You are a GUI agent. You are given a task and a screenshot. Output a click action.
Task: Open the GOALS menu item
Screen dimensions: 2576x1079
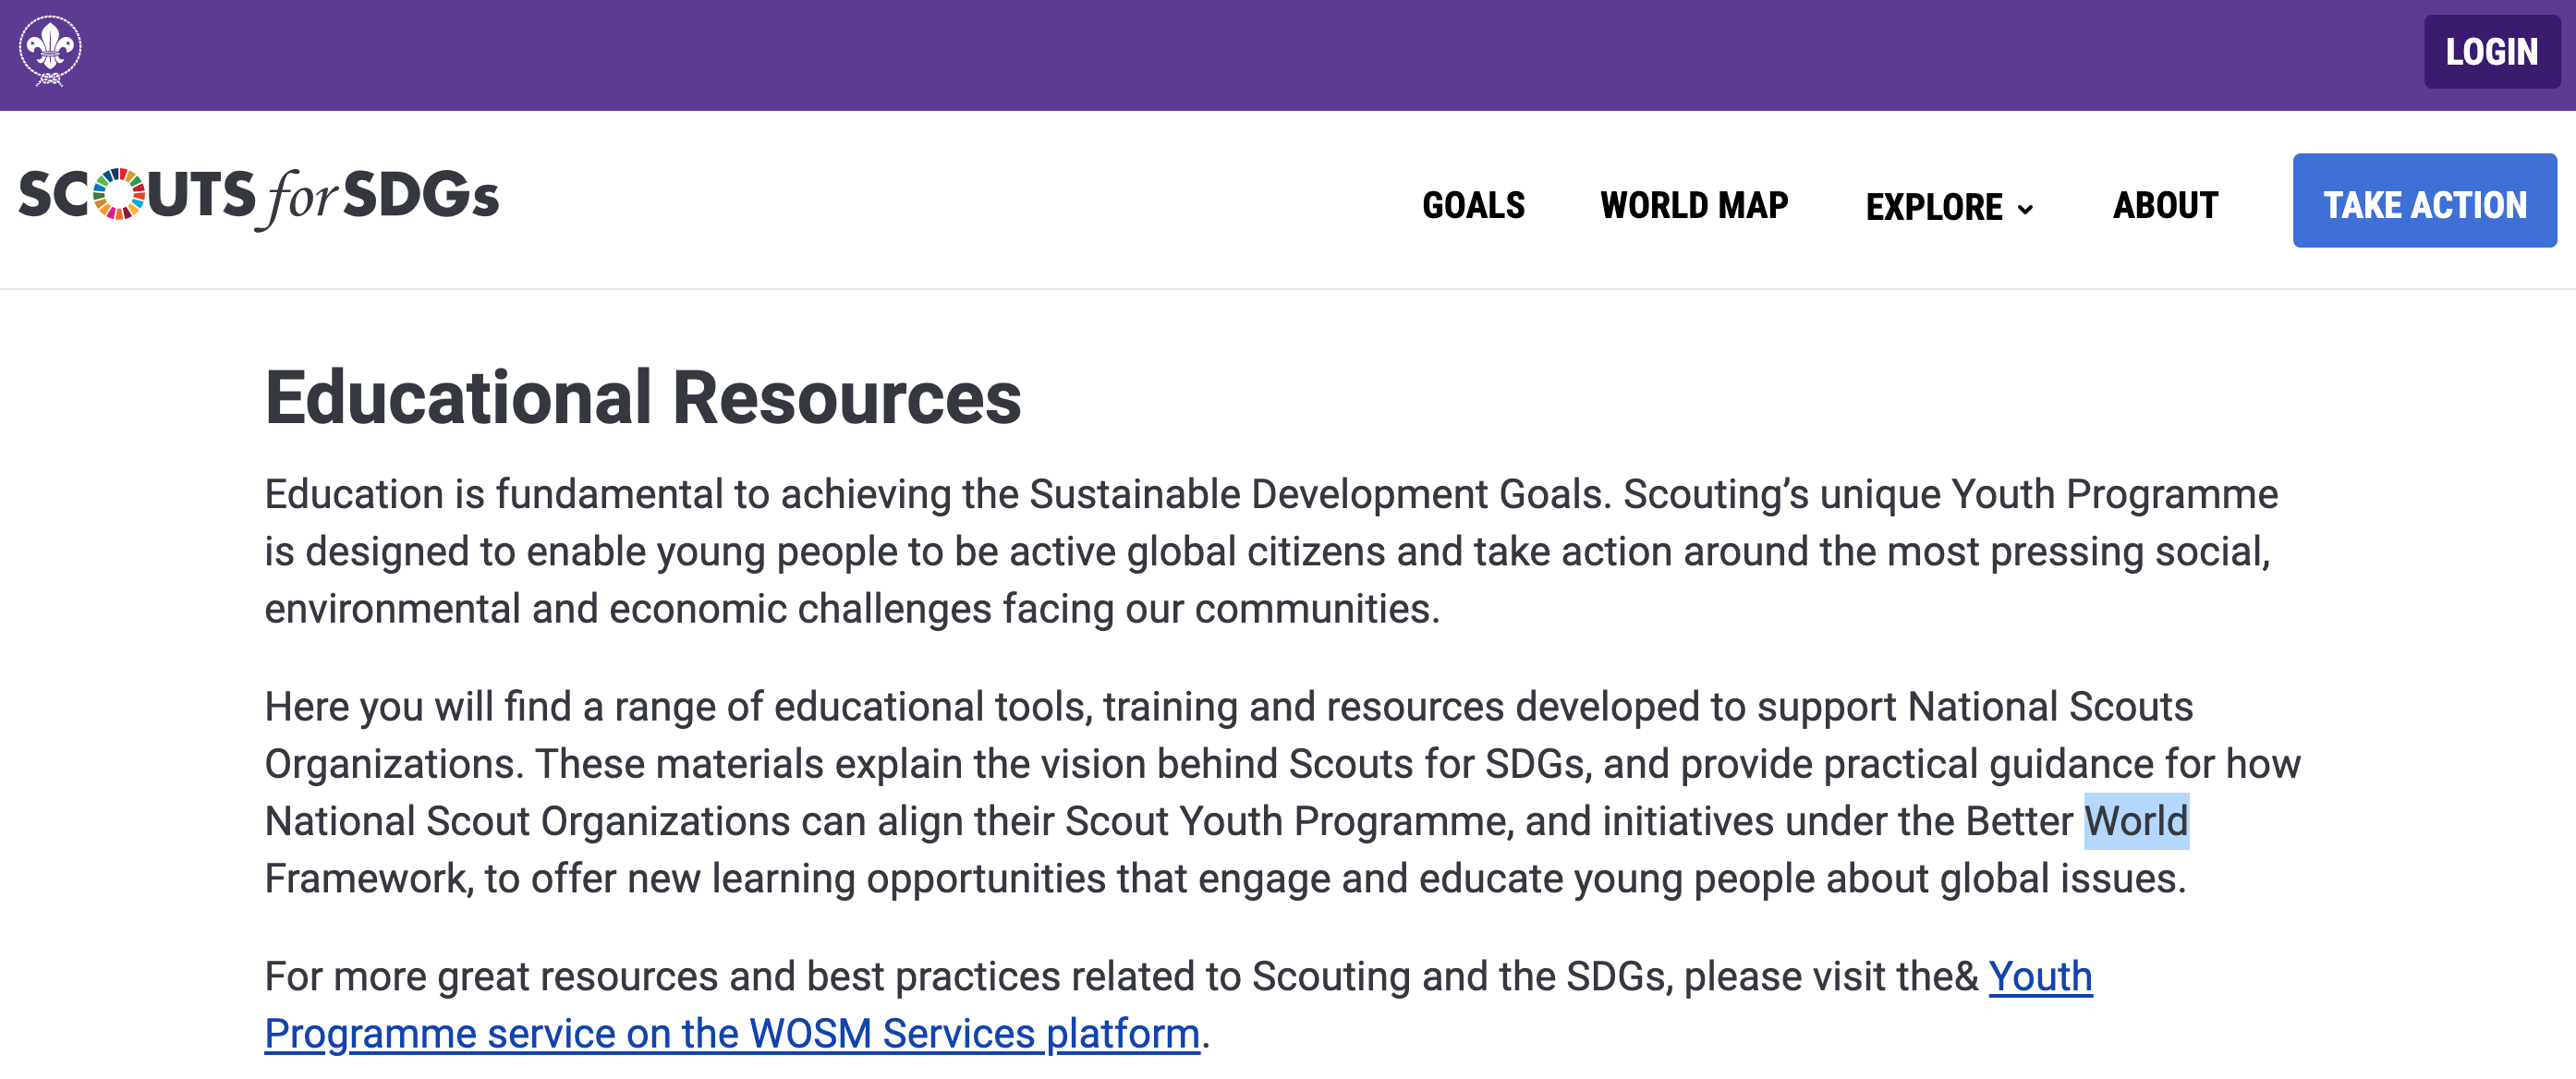coord(1475,205)
